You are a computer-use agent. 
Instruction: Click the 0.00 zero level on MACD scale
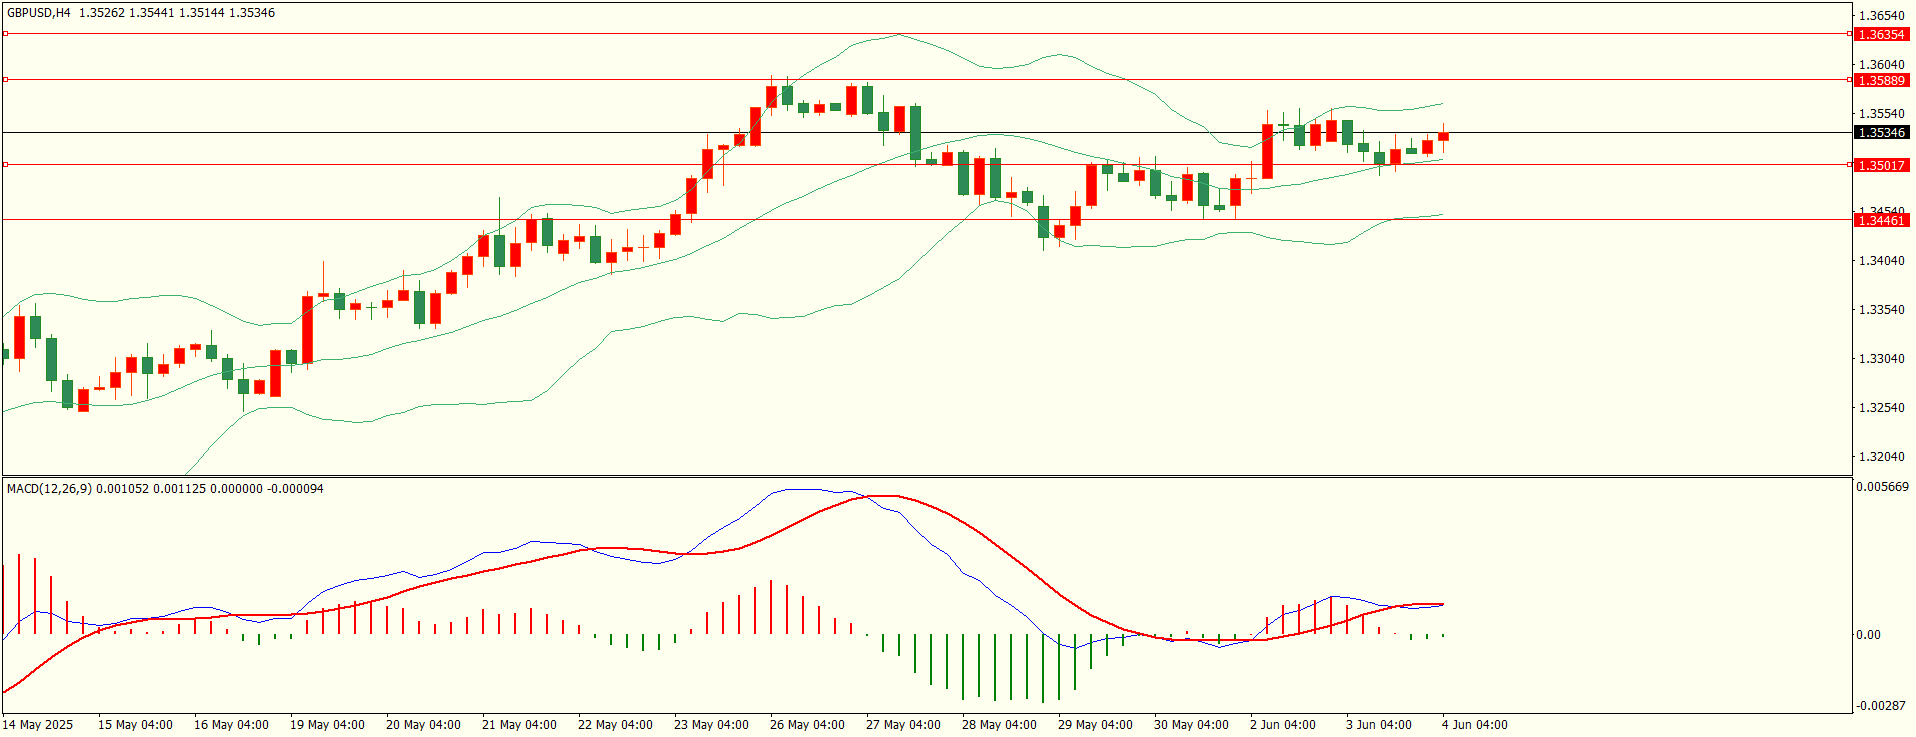[1868, 635]
